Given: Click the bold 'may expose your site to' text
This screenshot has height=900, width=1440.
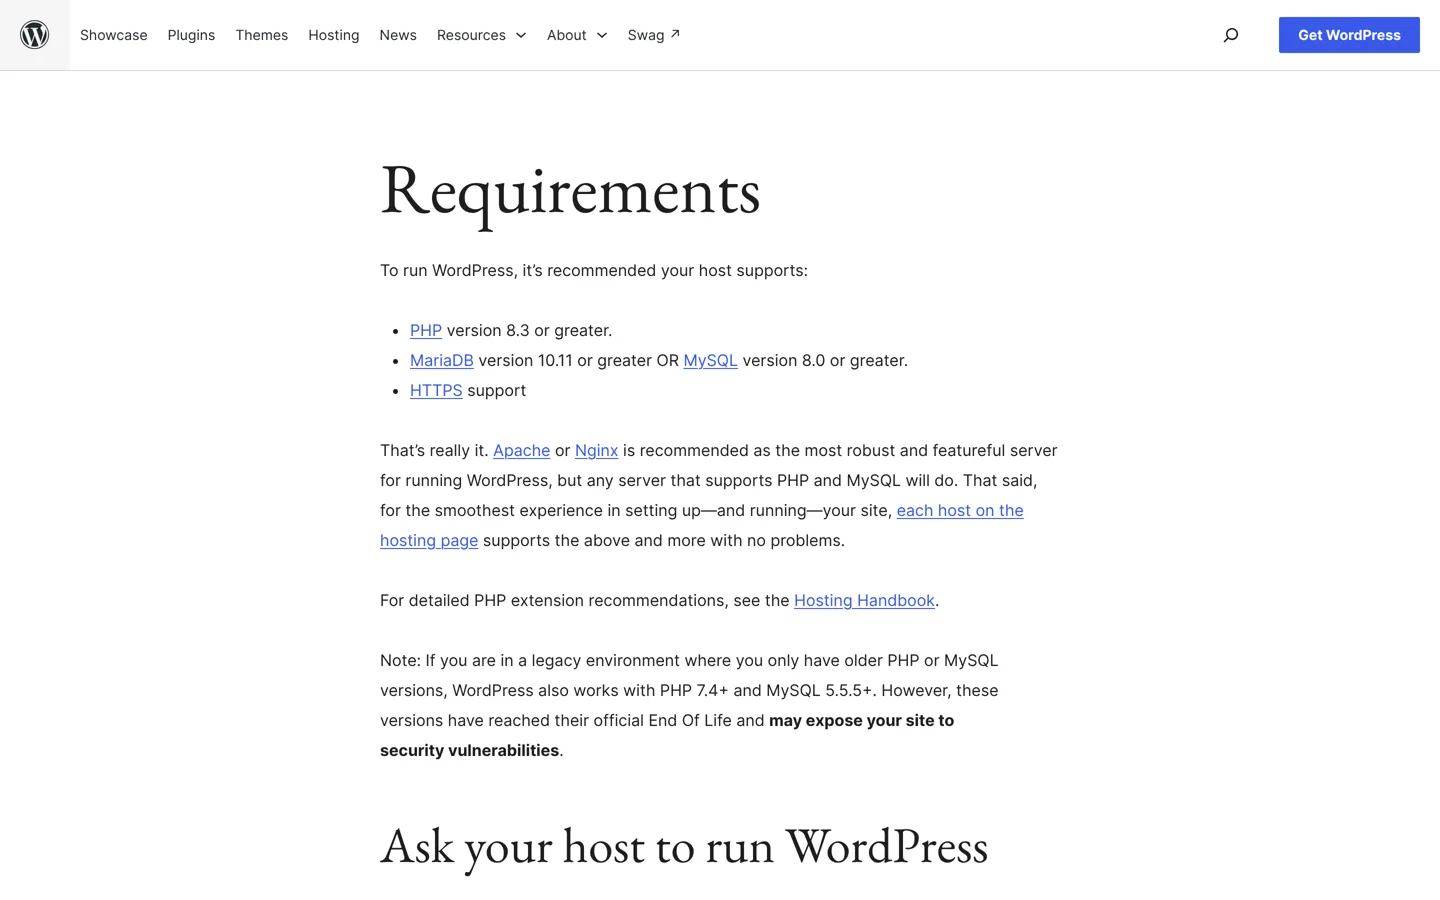Looking at the screenshot, I should pyautogui.click(x=861, y=720).
